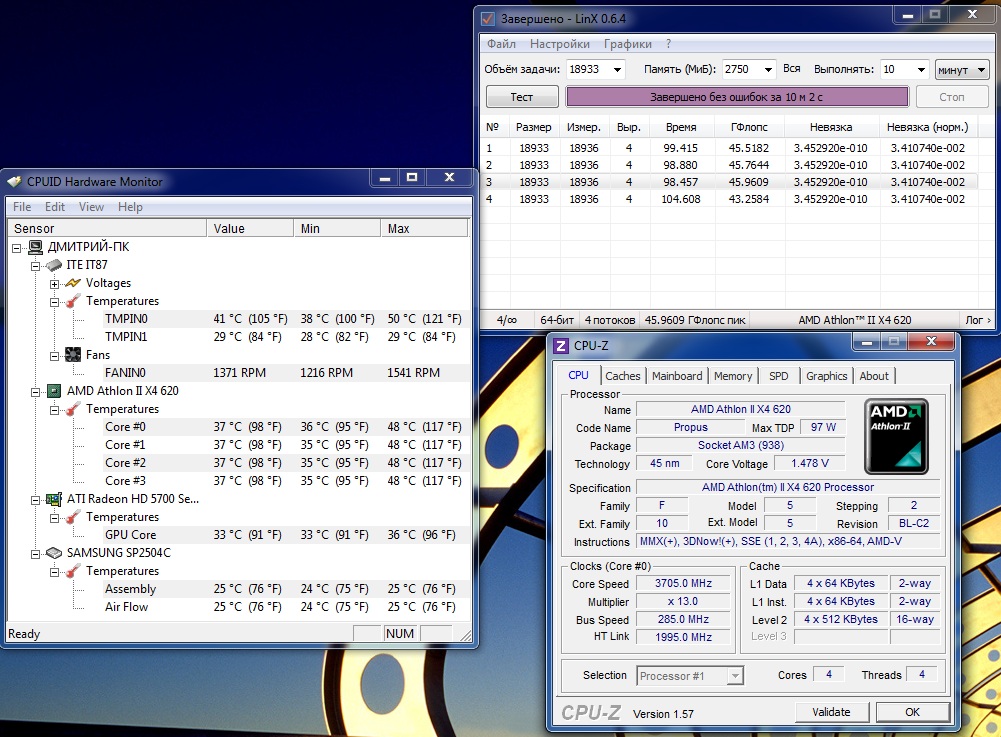This screenshot has width=1001, height=737.
Task: Open the Объём задачи size dropdown
Action: tap(617, 70)
